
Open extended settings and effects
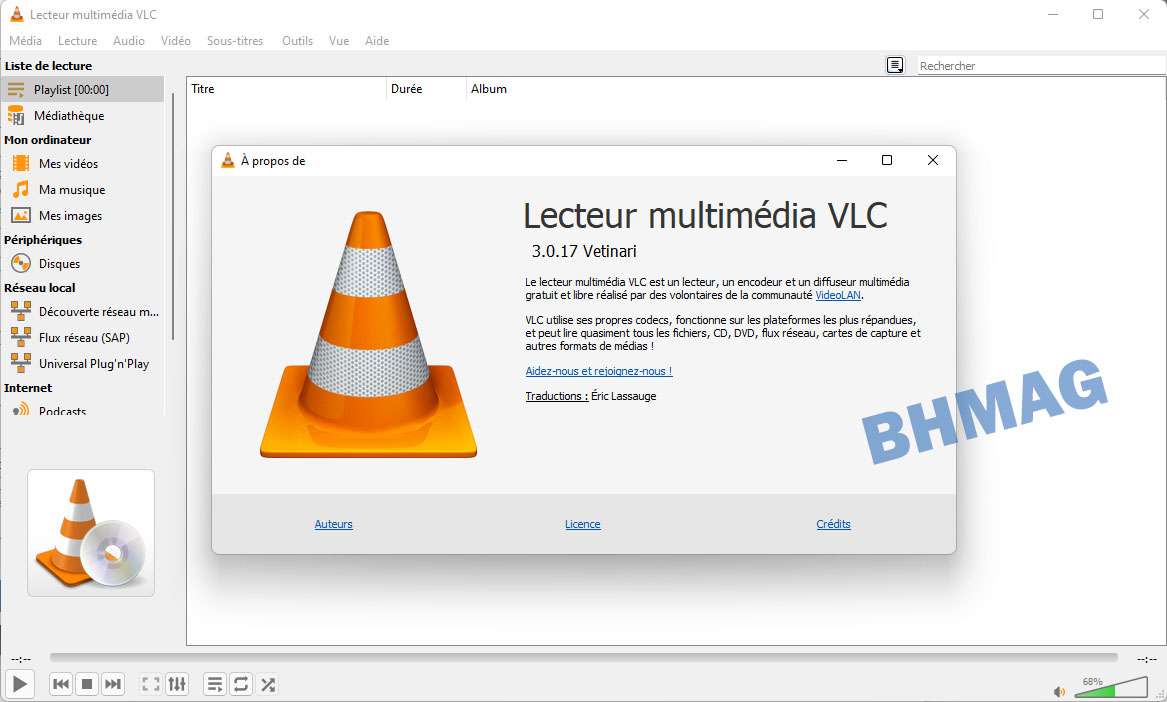pyautogui.click(x=177, y=683)
